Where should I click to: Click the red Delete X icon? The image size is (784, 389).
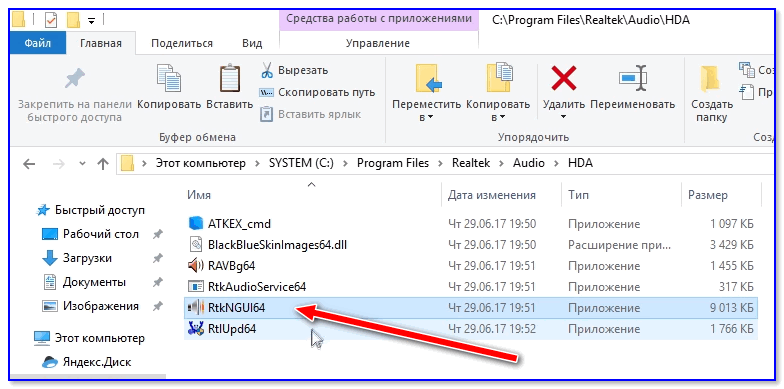pyautogui.click(x=564, y=78)
